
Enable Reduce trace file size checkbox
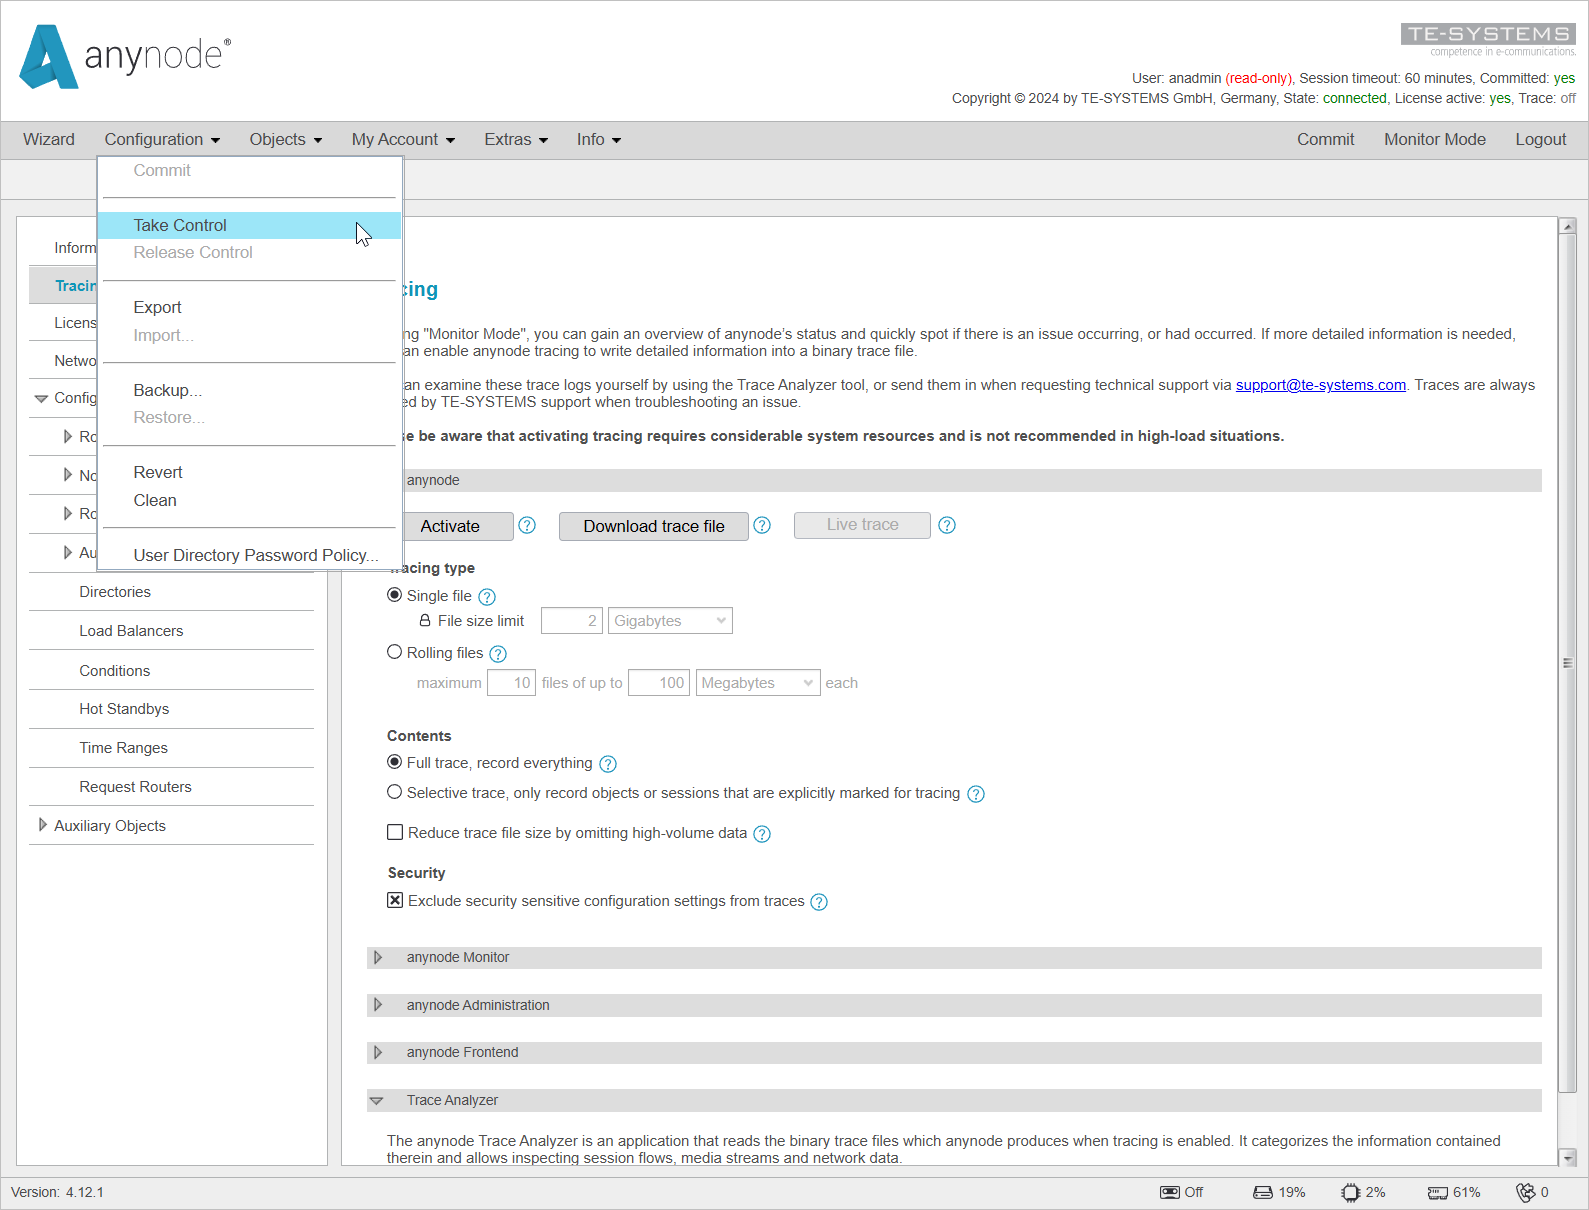click(x=395, y=832)
